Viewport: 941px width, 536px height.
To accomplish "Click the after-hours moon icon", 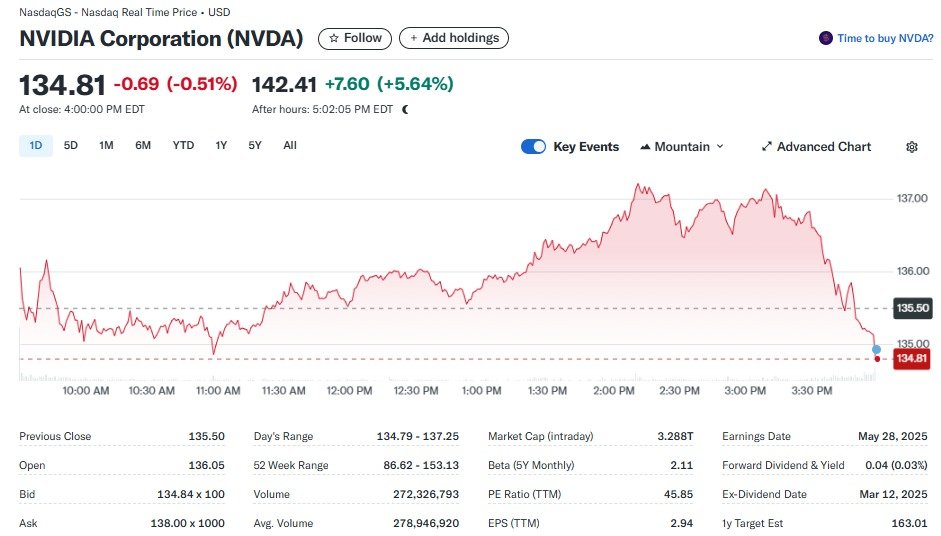I will click(x=405, y=110).
